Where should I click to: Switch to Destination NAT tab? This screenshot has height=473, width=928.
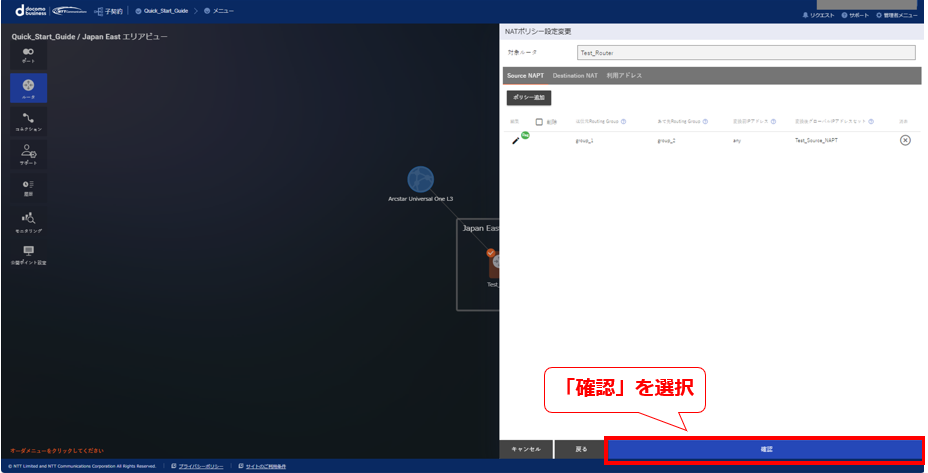(575, 76)
